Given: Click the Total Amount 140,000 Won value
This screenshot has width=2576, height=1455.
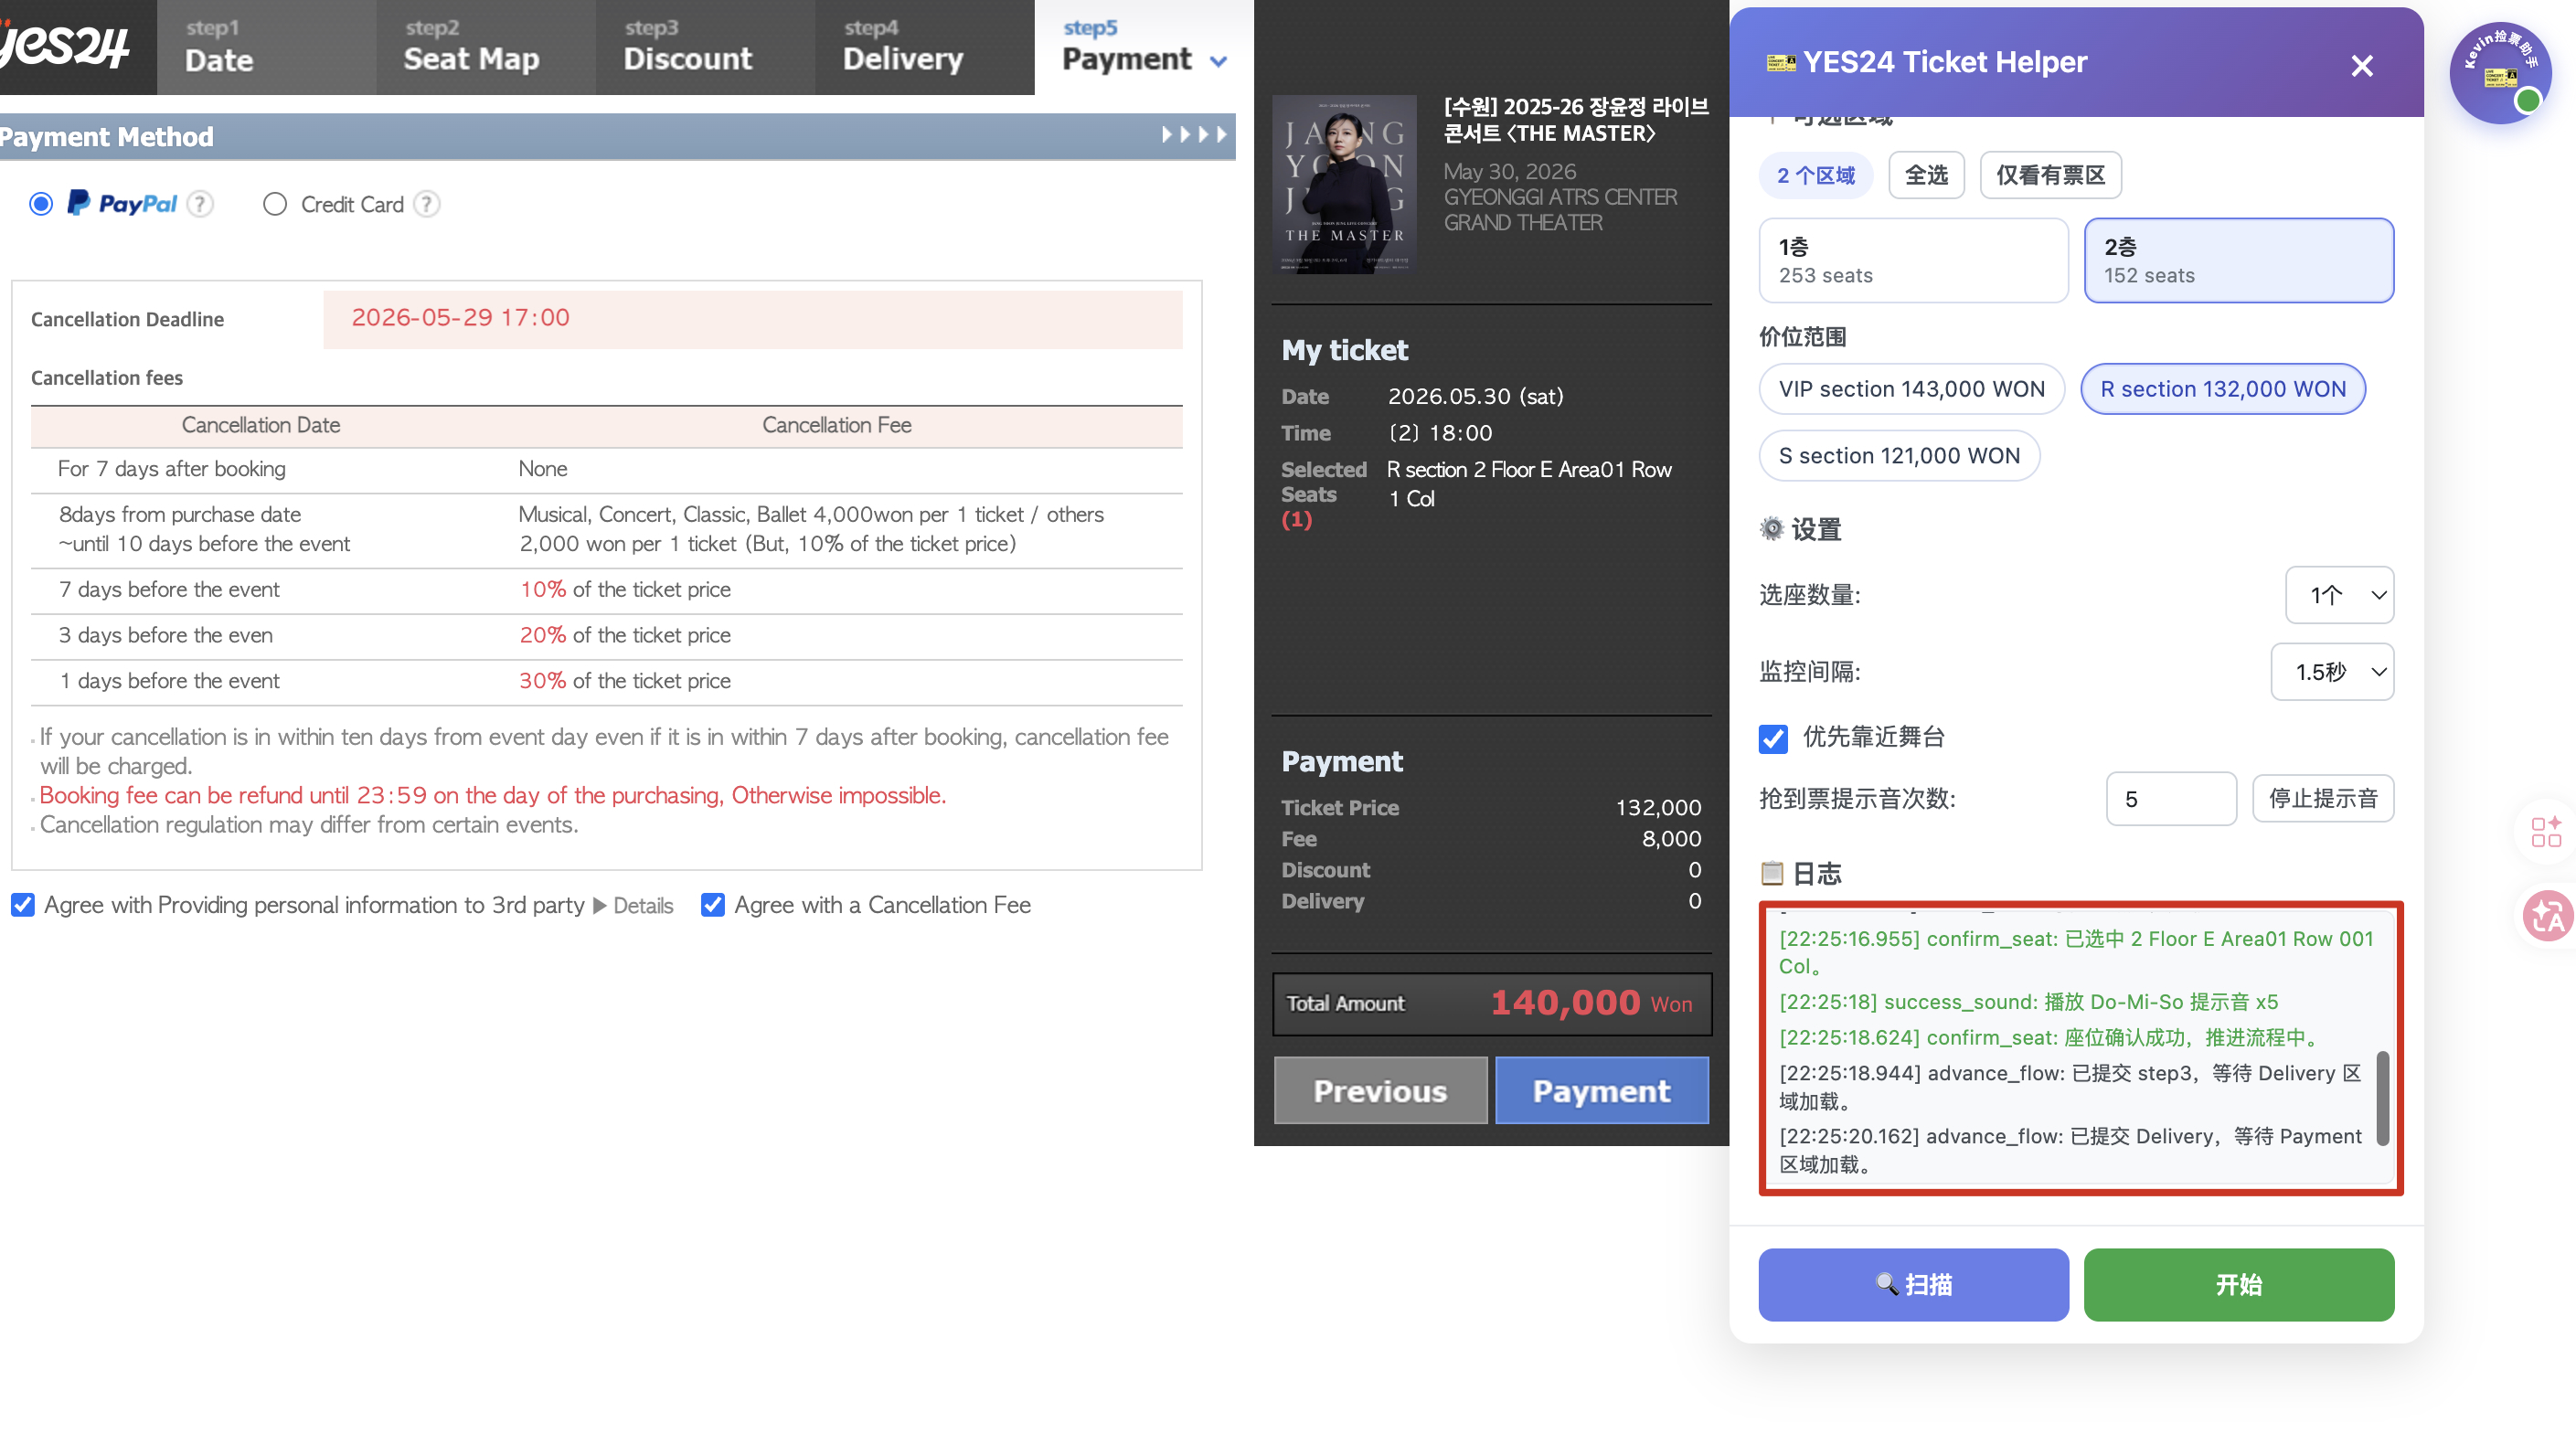Looking at the screenshot, I should pos(1591,1002).
